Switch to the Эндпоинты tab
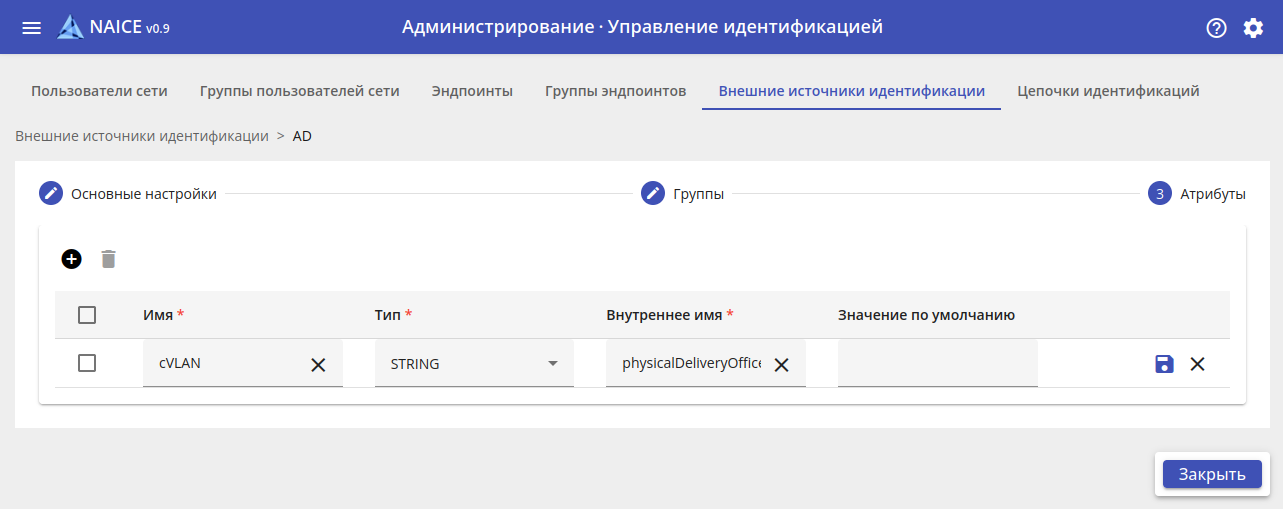Screen dimensions: 1283x509 click(472, 91)
